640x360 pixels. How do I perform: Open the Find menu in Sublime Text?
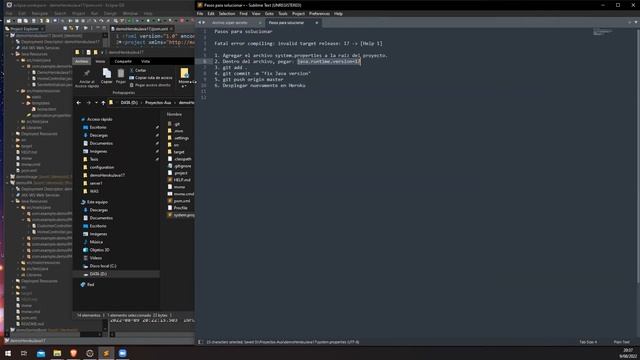(x=243, y=13)
